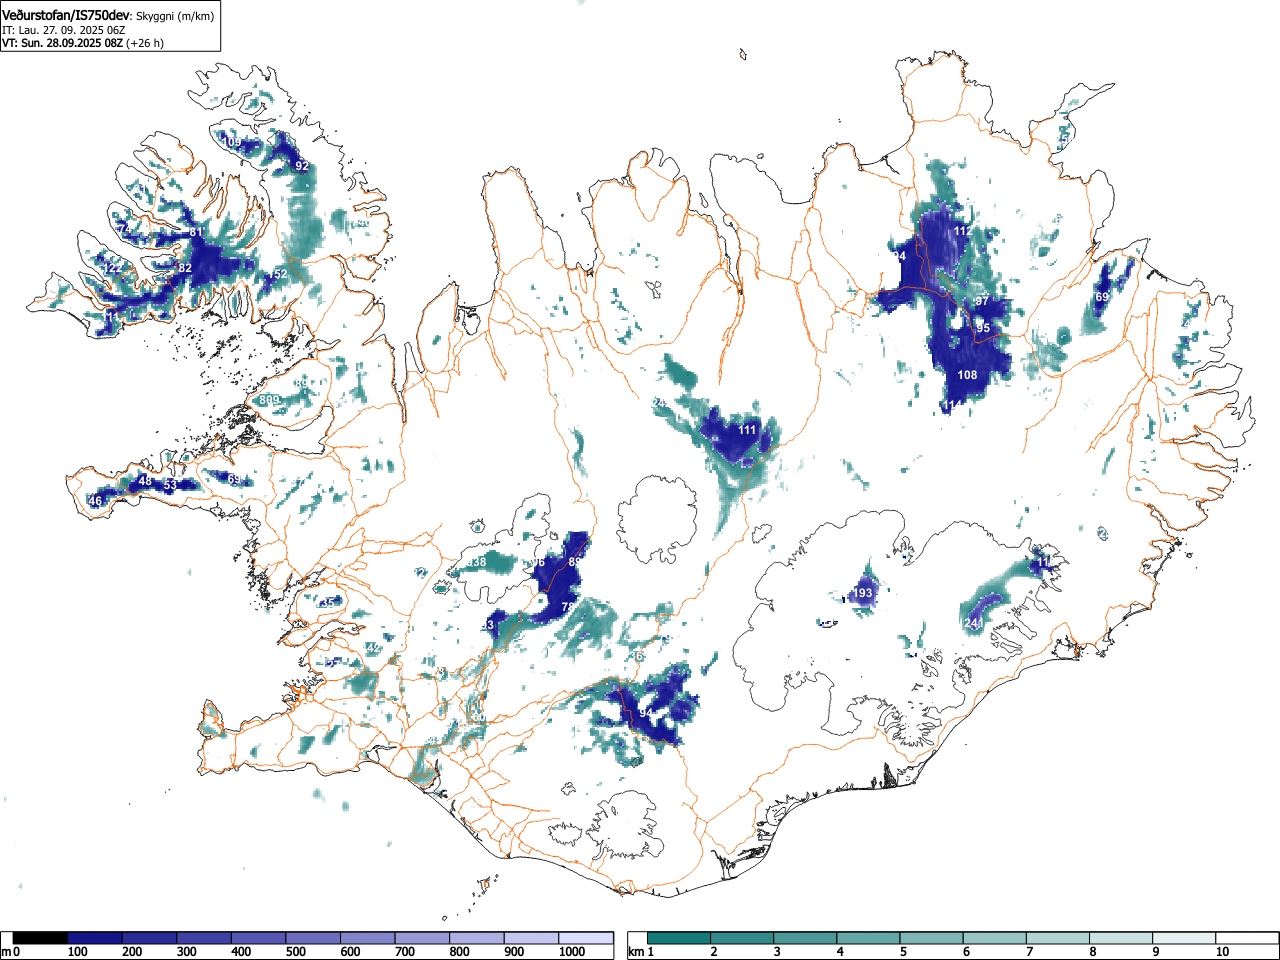Screen dimensions: 1280x960
Task: Click the 193 visibility value on the map
Action: click(862, 593)
